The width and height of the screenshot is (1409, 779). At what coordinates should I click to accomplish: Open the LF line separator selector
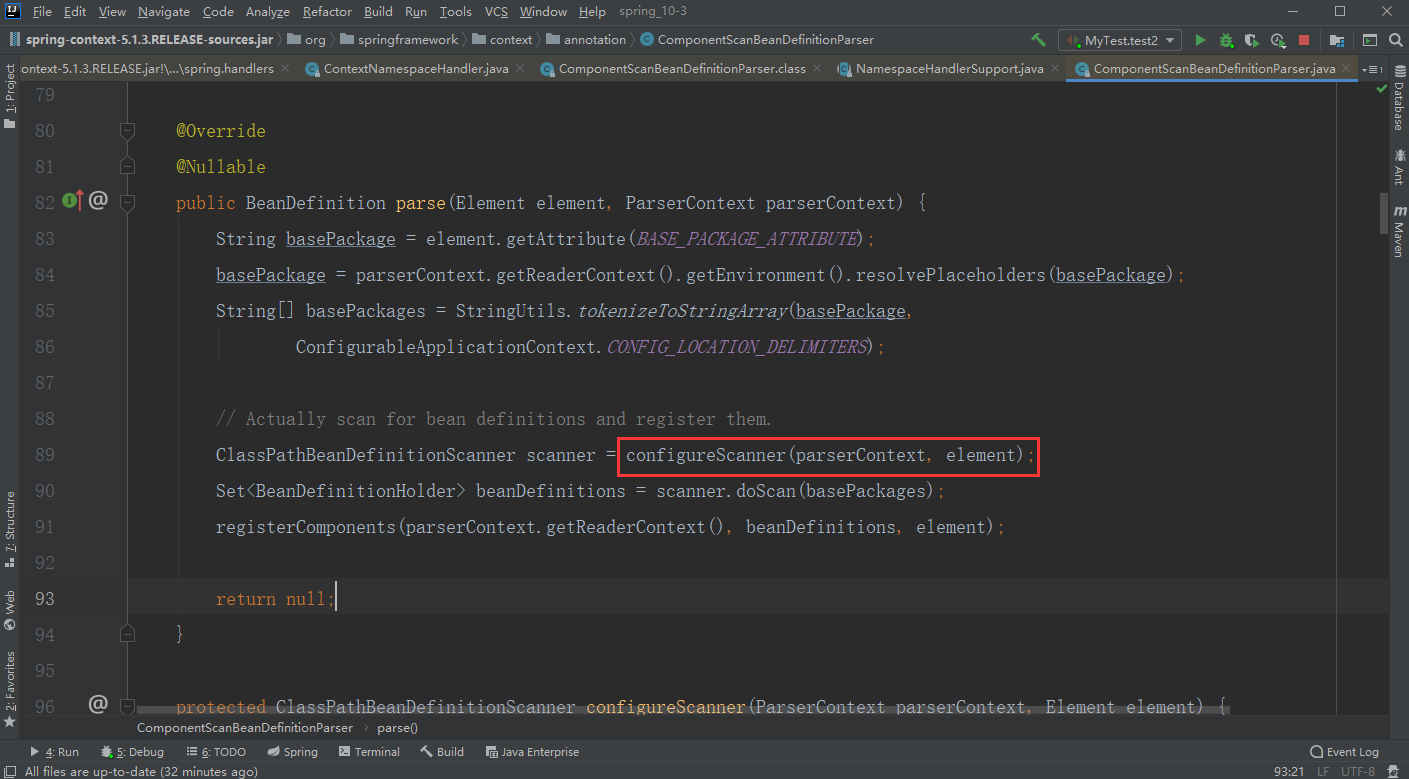(x=1323, y=771)
